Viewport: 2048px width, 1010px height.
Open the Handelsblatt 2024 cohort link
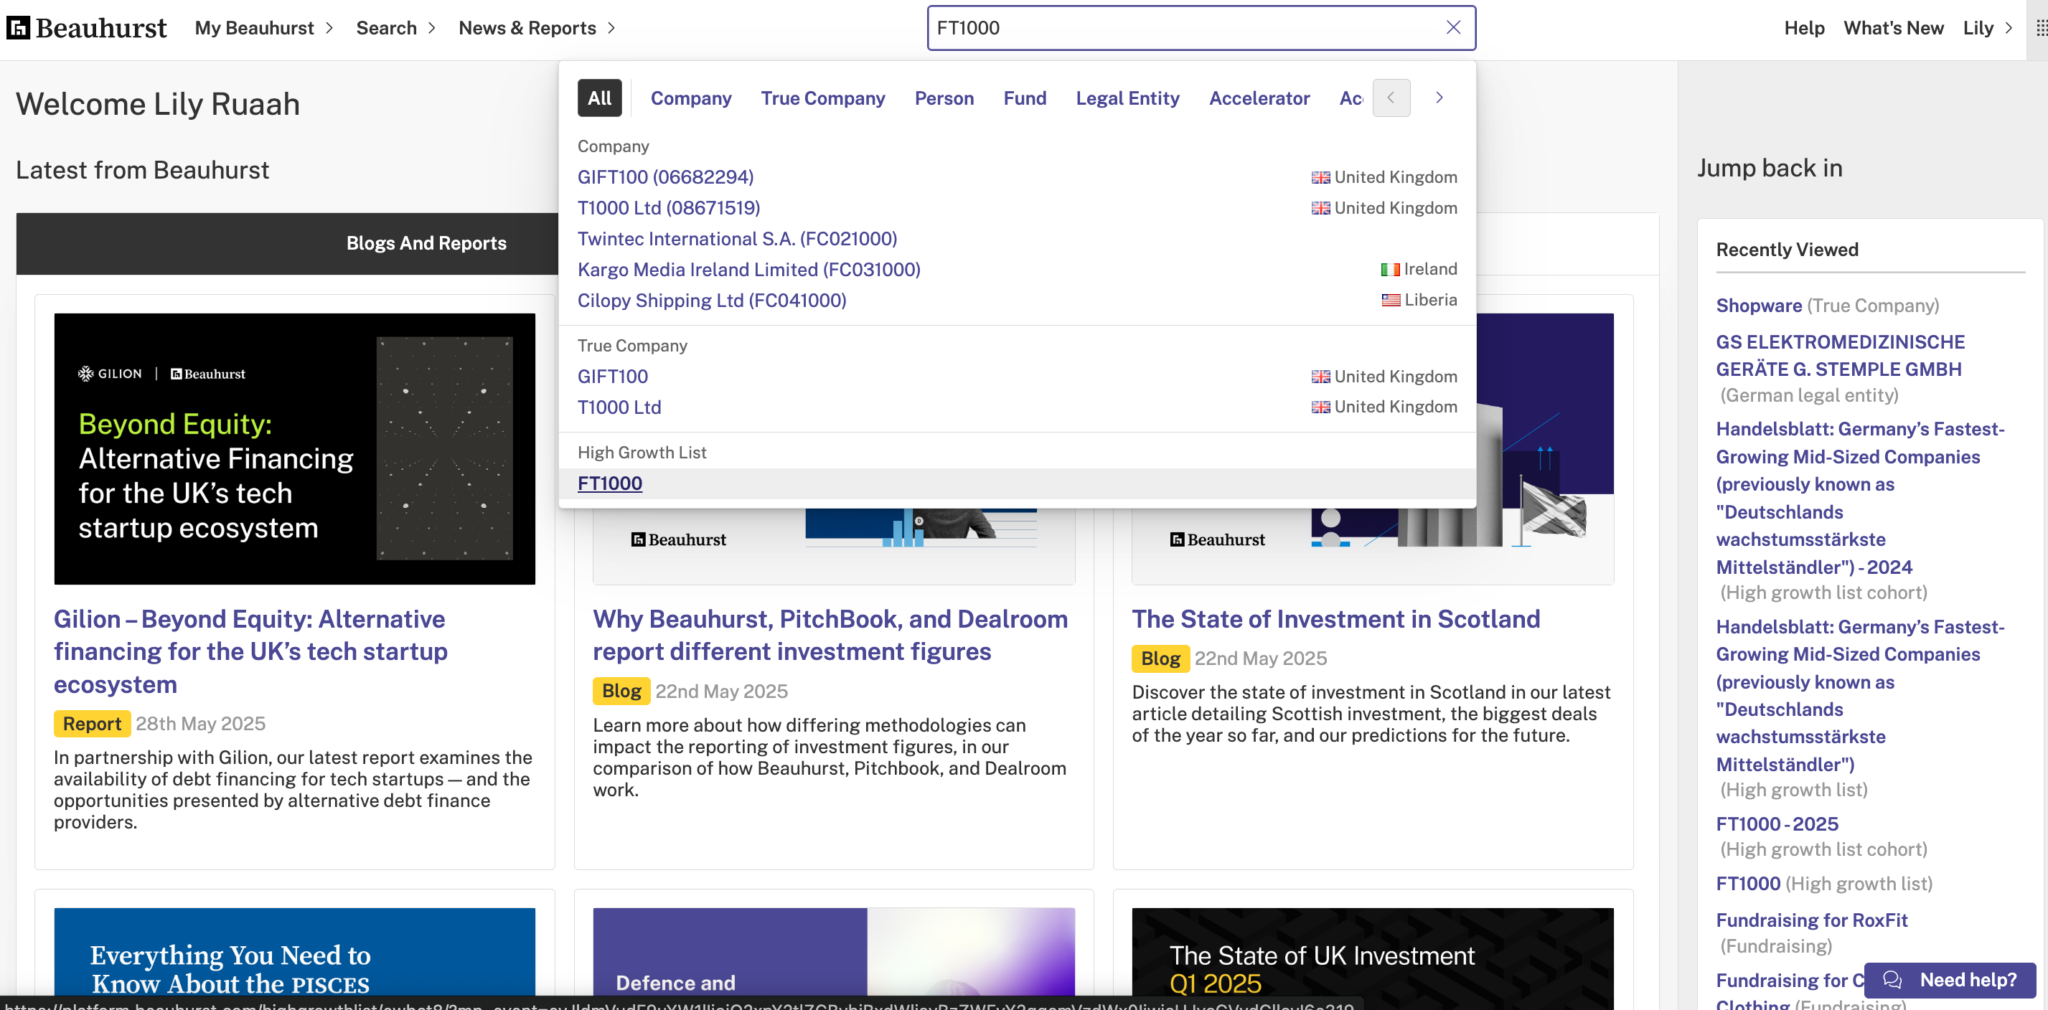click(1860, 498)
